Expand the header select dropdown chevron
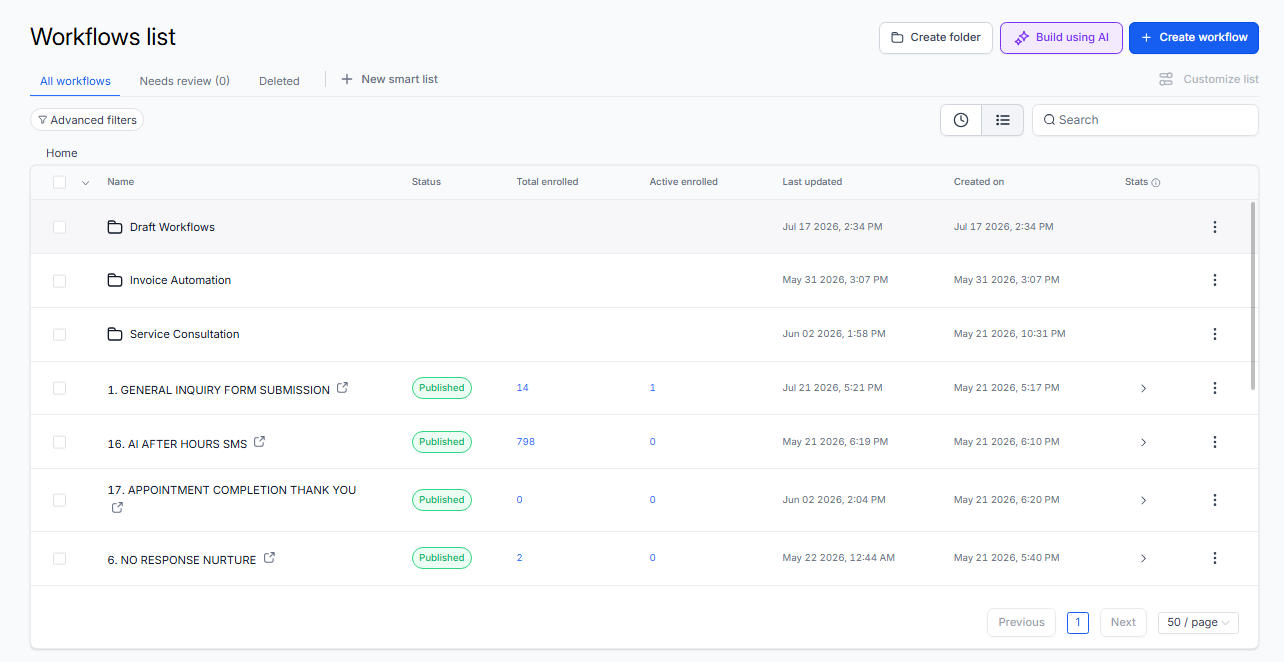Viewport: 1284px width, 662px height. (85, 183)
